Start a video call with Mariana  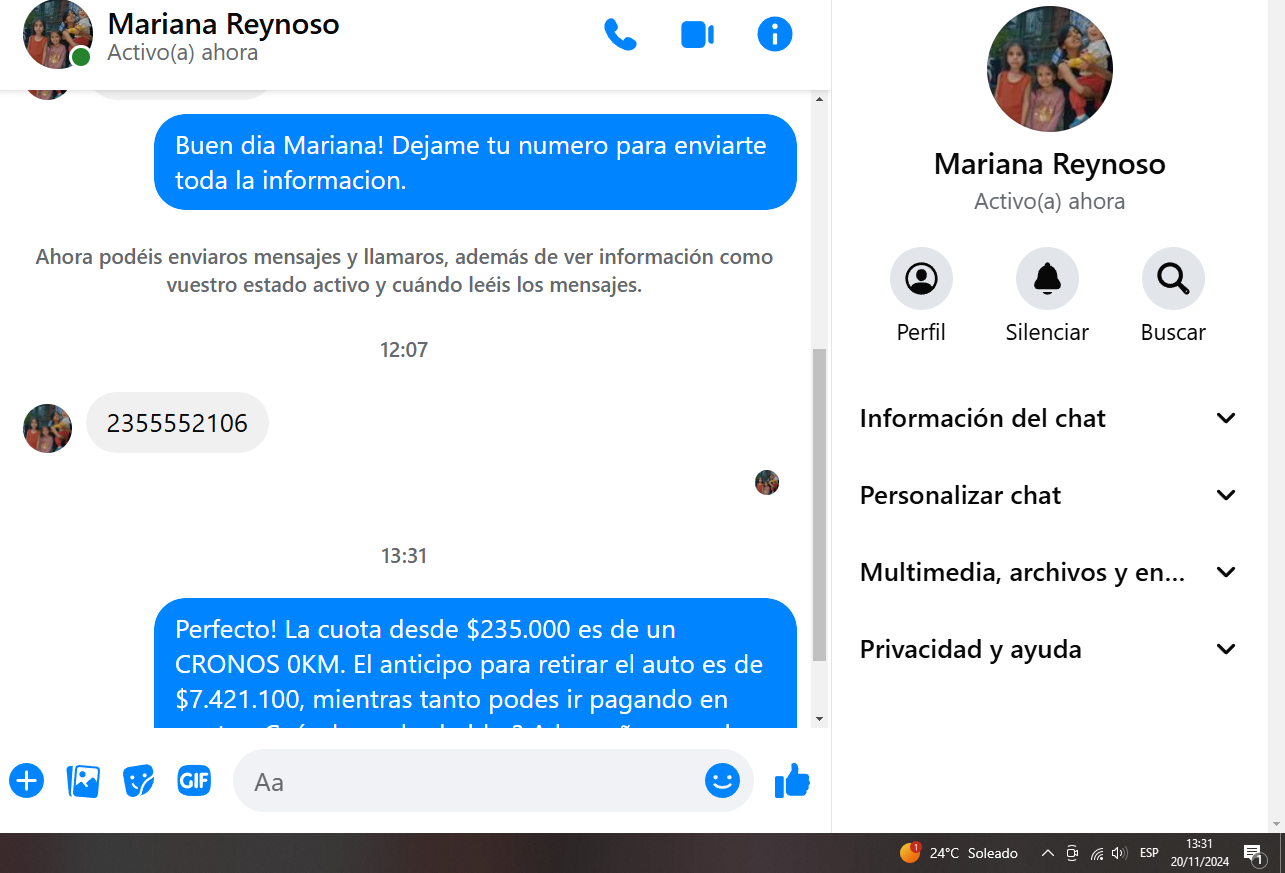tap(697, 35)
